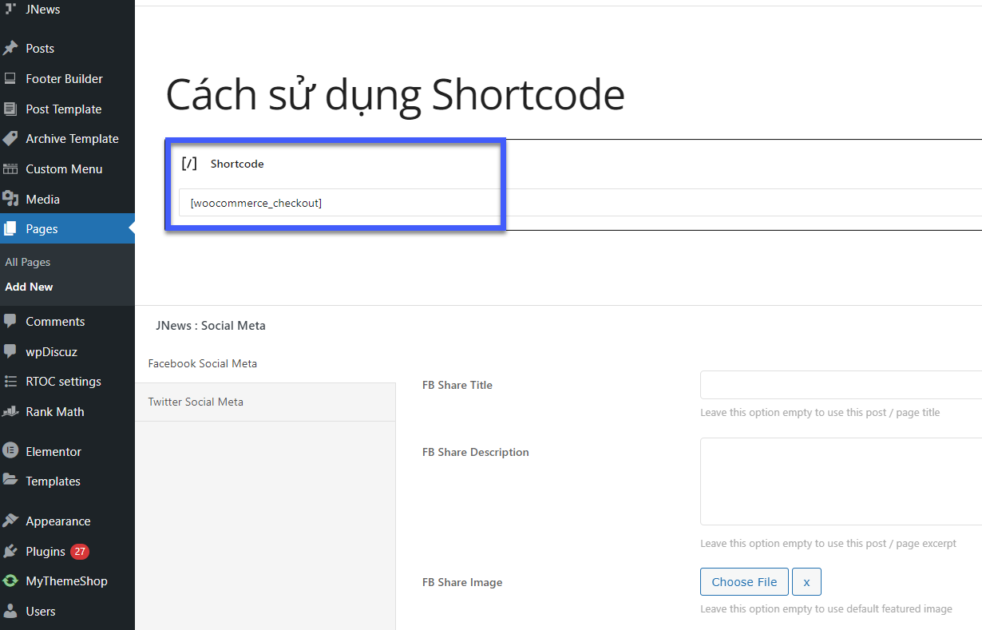Click the wpDiscuz comments icon

click(12, 351)
